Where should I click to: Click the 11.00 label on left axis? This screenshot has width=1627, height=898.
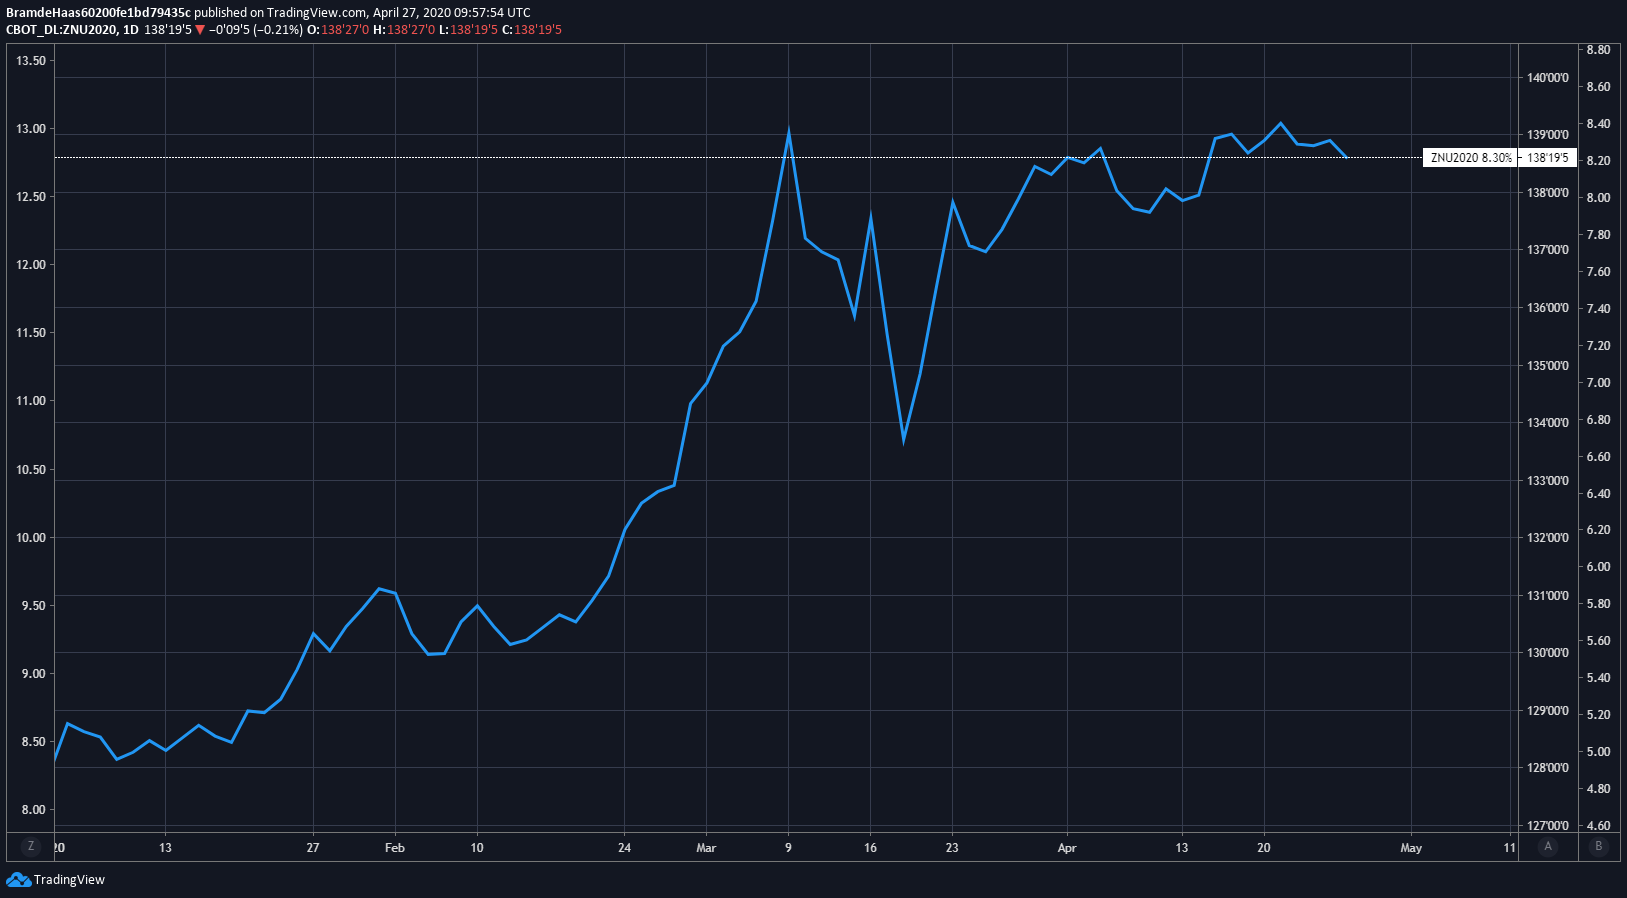click(31, 401)
